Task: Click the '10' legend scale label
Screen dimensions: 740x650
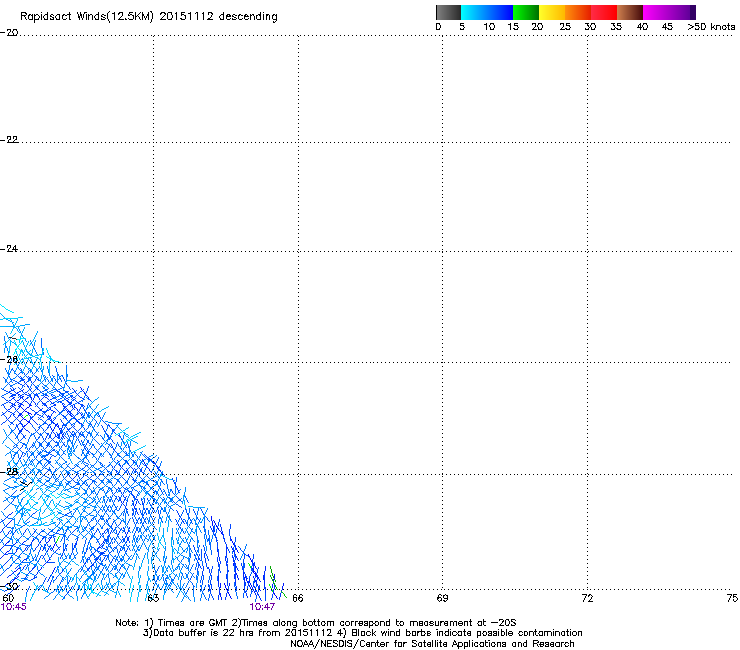Action: tap(489, 27)
